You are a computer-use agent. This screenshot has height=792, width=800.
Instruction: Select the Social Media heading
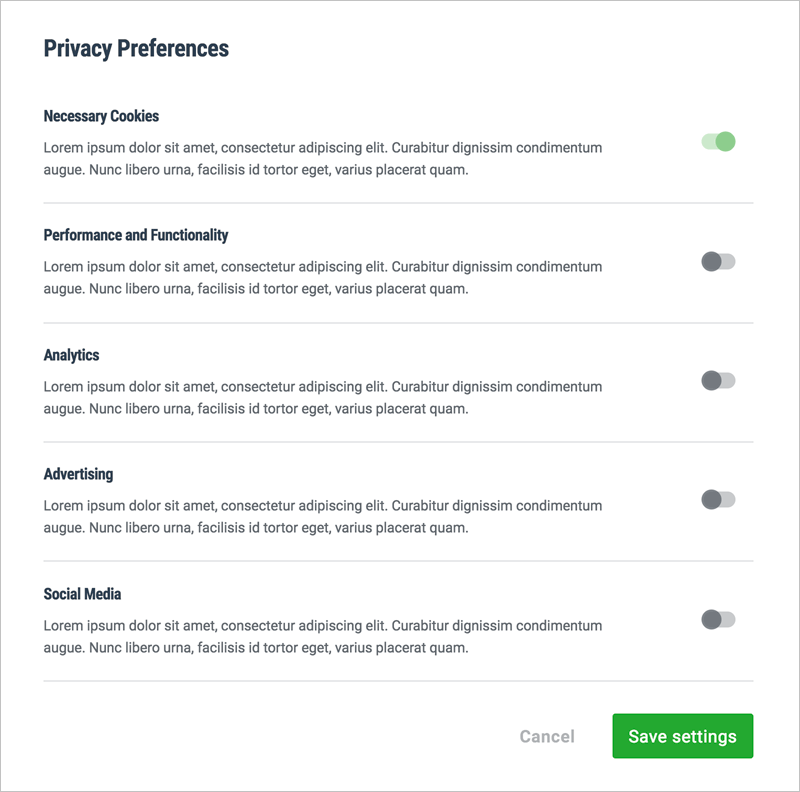click(x=84, y=593)
